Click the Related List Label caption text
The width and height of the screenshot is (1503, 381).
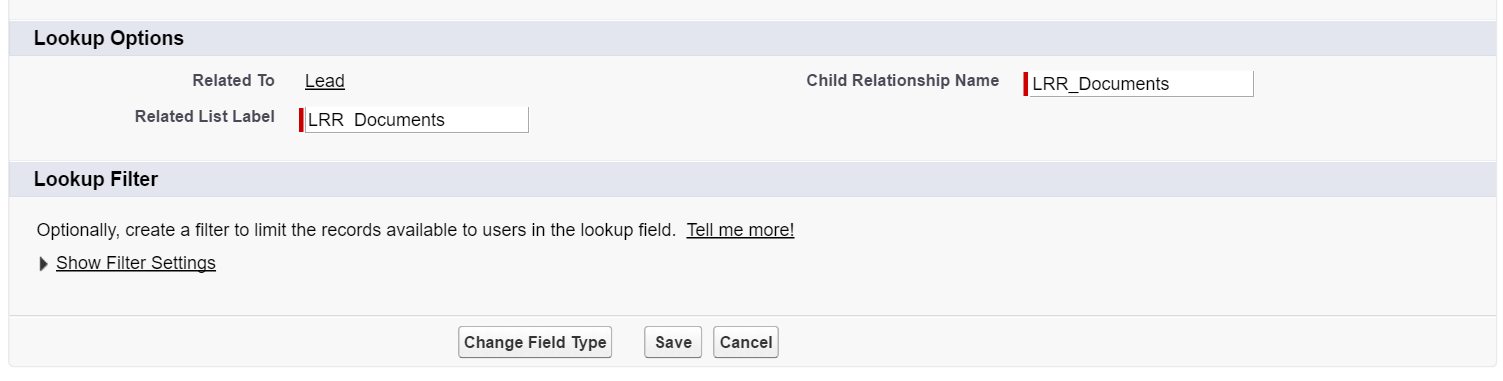tap(205, 116)
